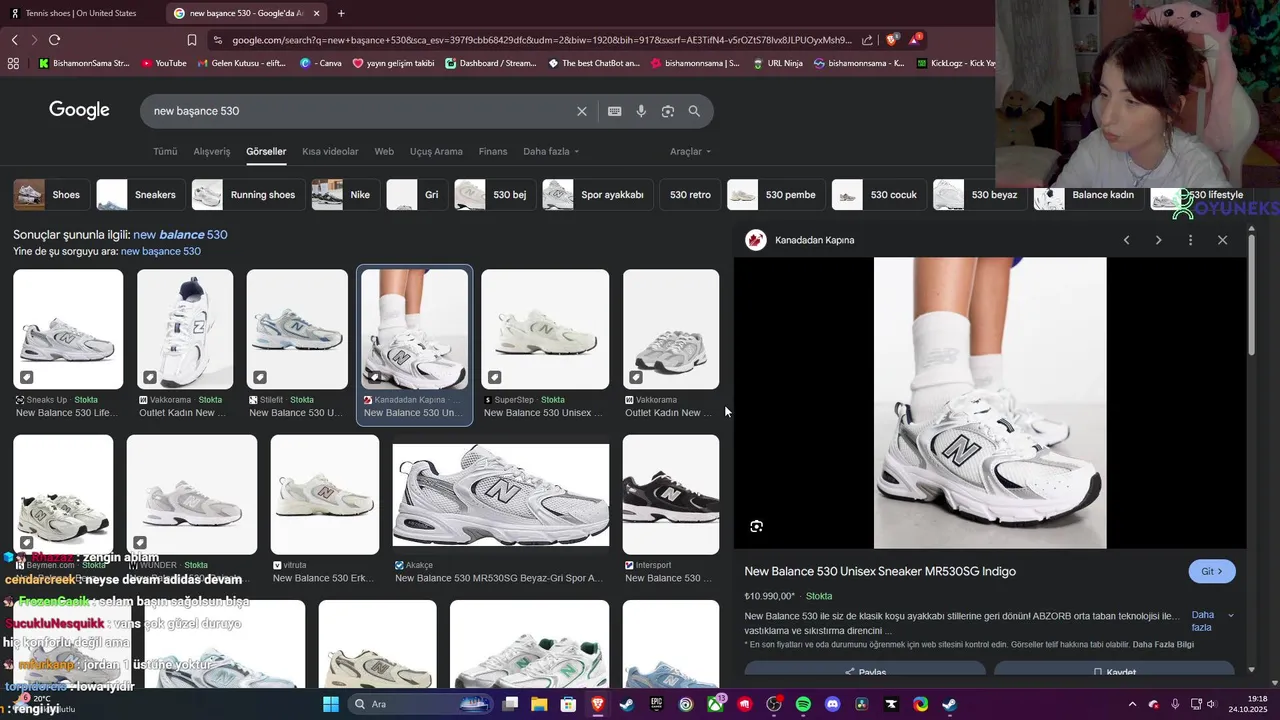Filter images by 530 pembe chip
Image resolution: width=1280 pixels, height=720 pixels.
pos(776,195)
